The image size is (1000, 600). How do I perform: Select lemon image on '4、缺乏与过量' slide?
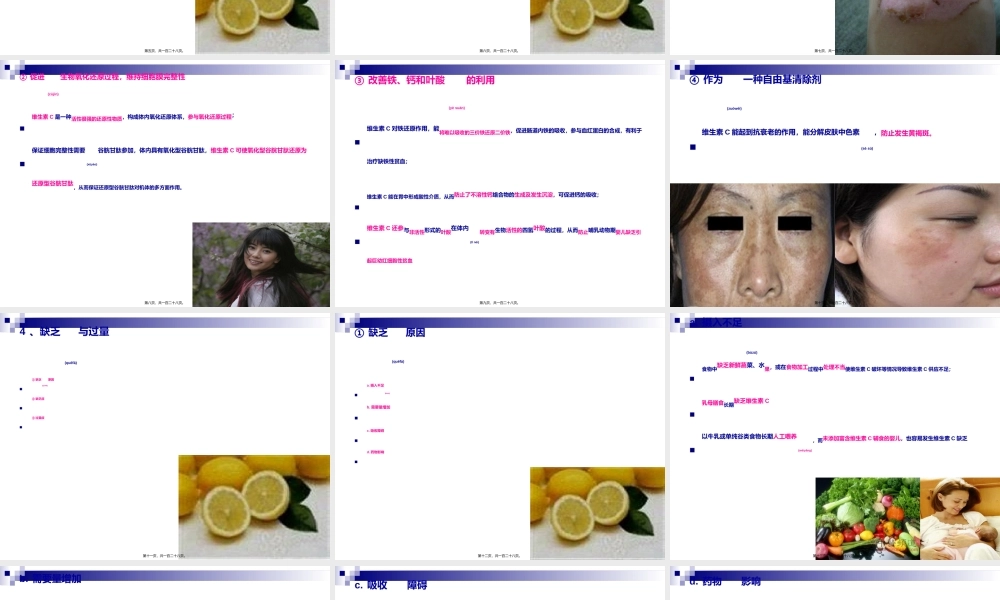pos(254,506)
